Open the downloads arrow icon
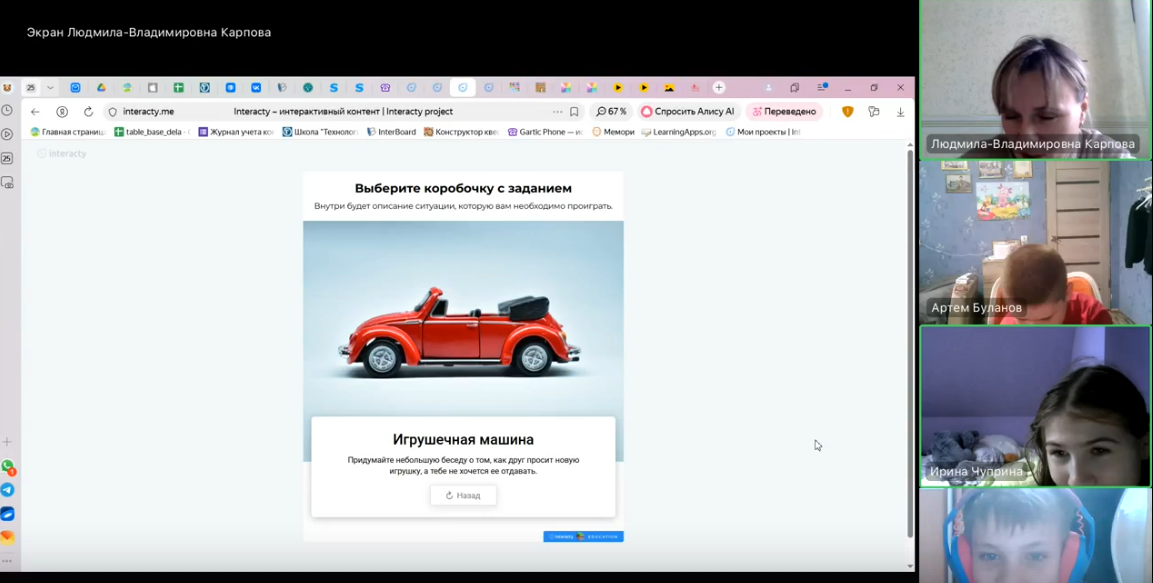This screenshot has height=583, width=1153. (900, 112)
